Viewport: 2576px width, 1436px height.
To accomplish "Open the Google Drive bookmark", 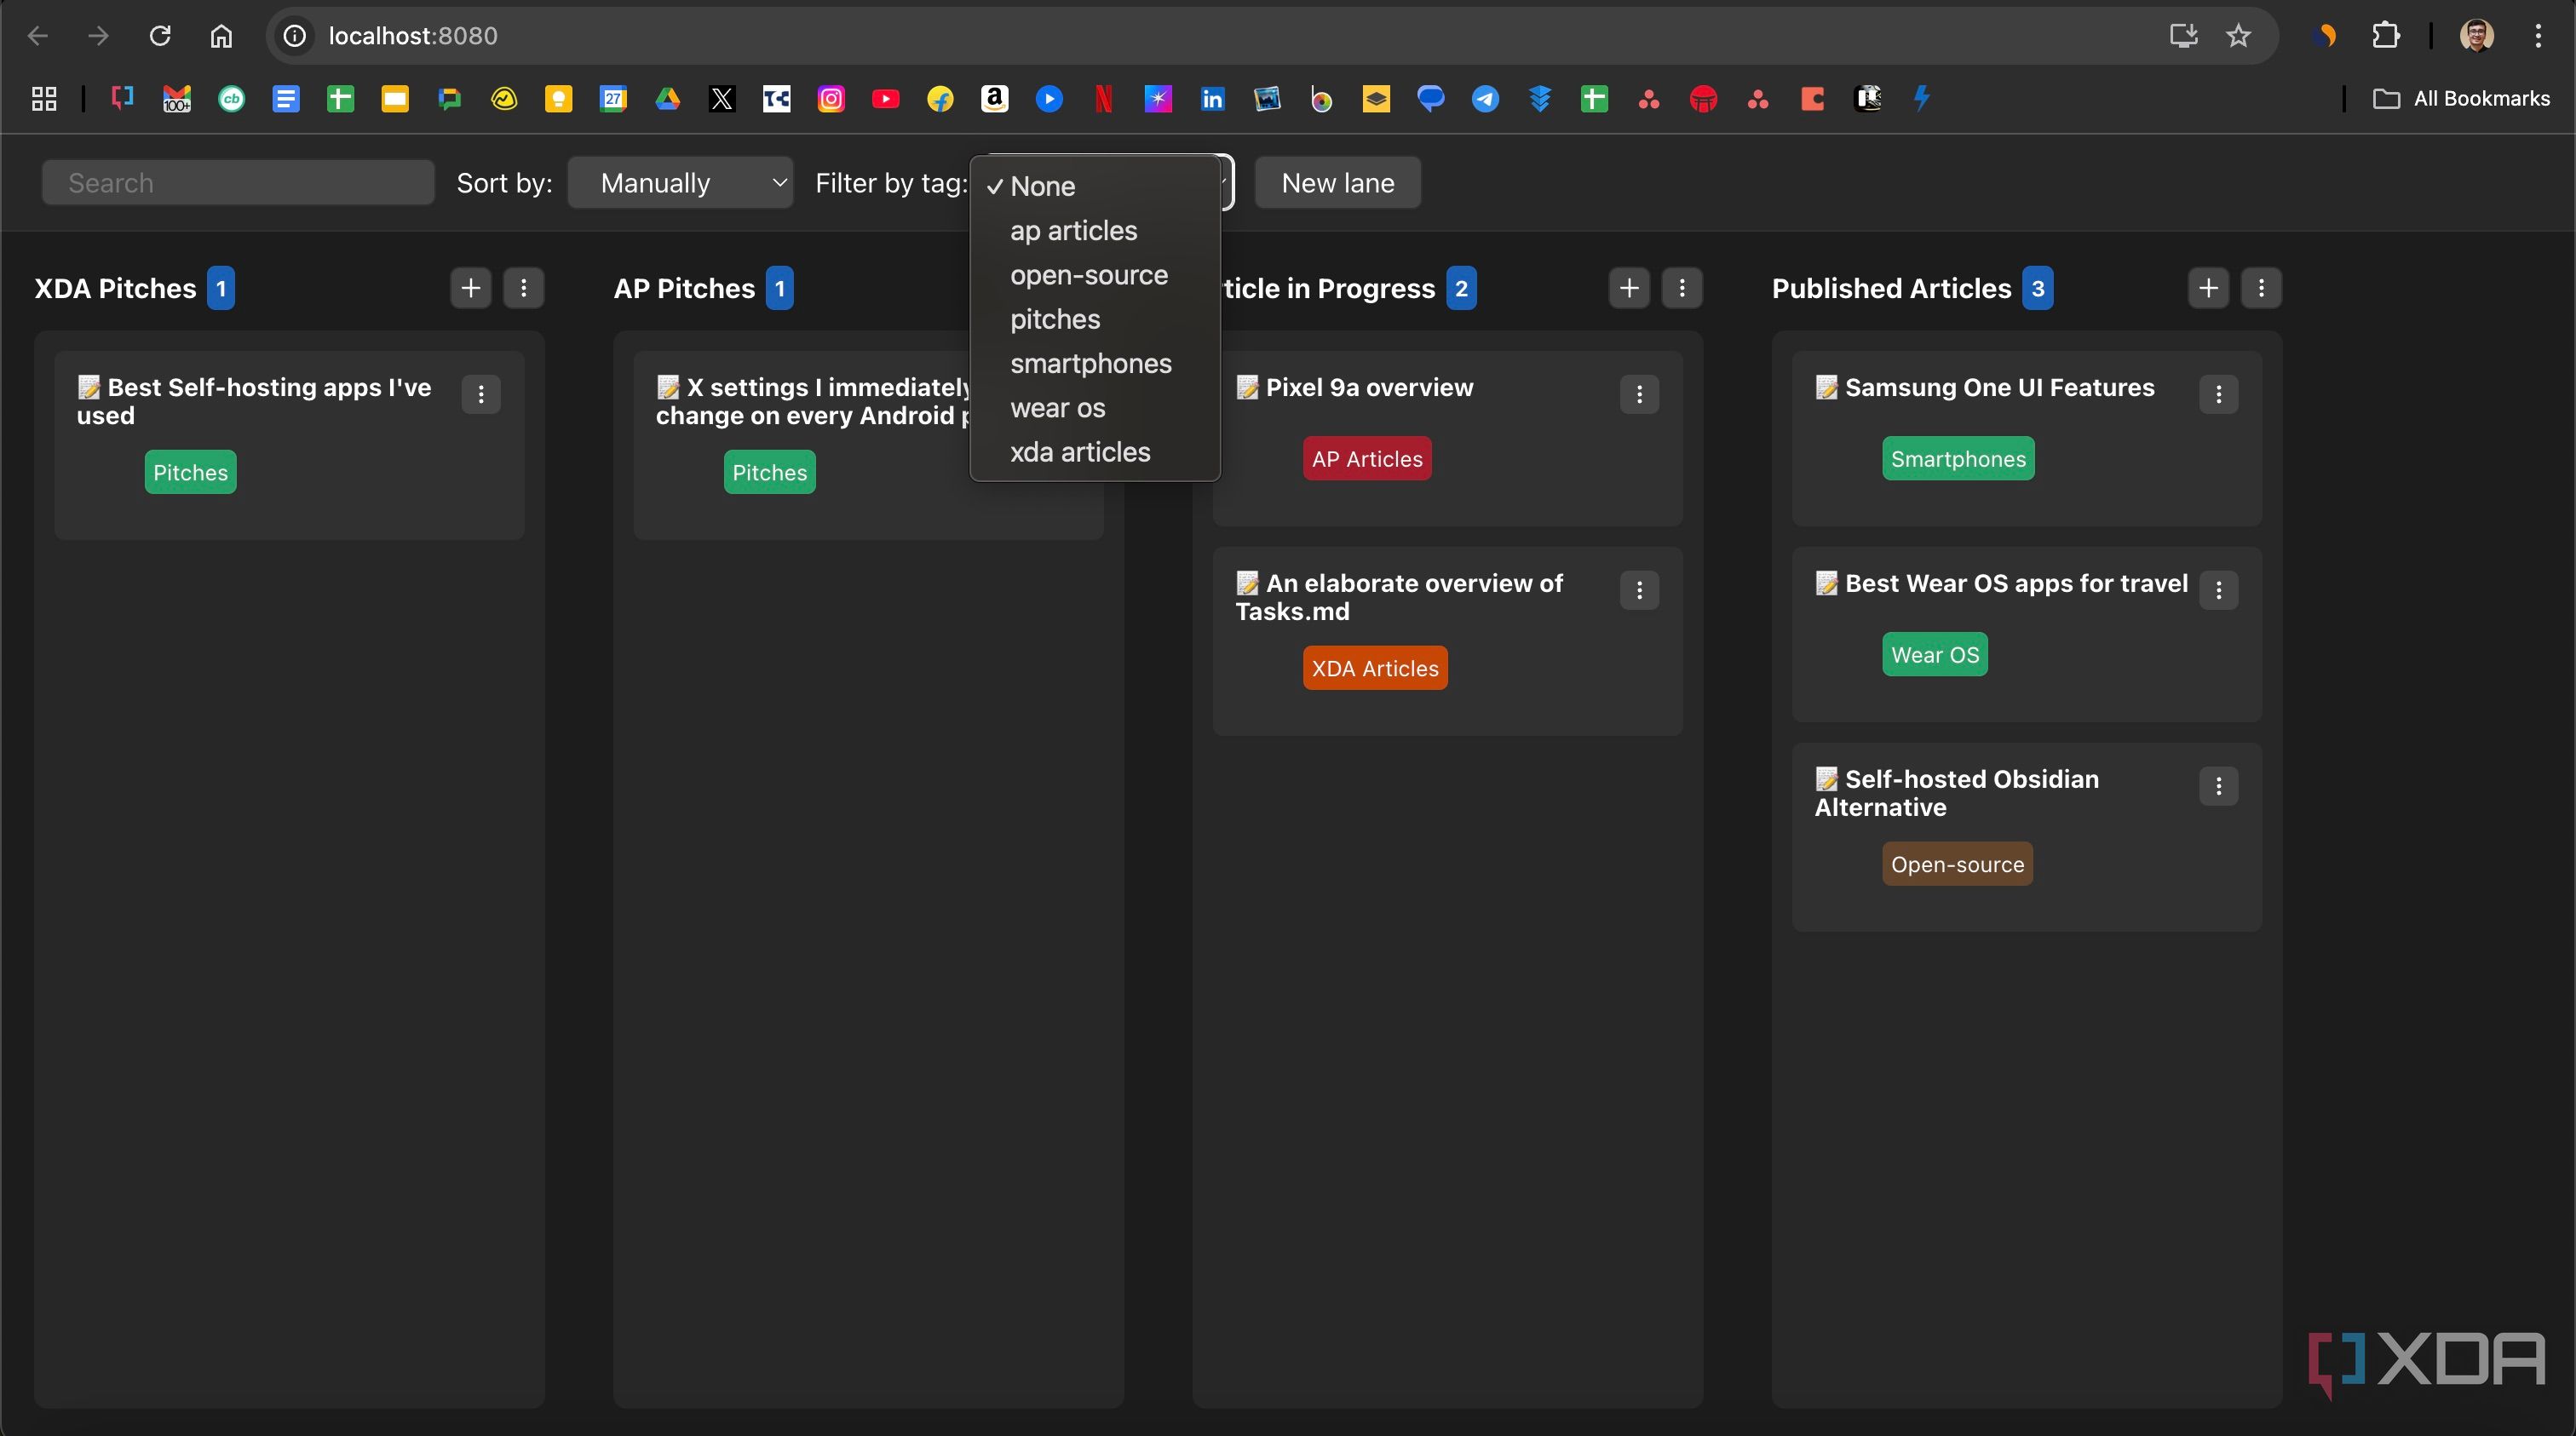I will point(668,98).
